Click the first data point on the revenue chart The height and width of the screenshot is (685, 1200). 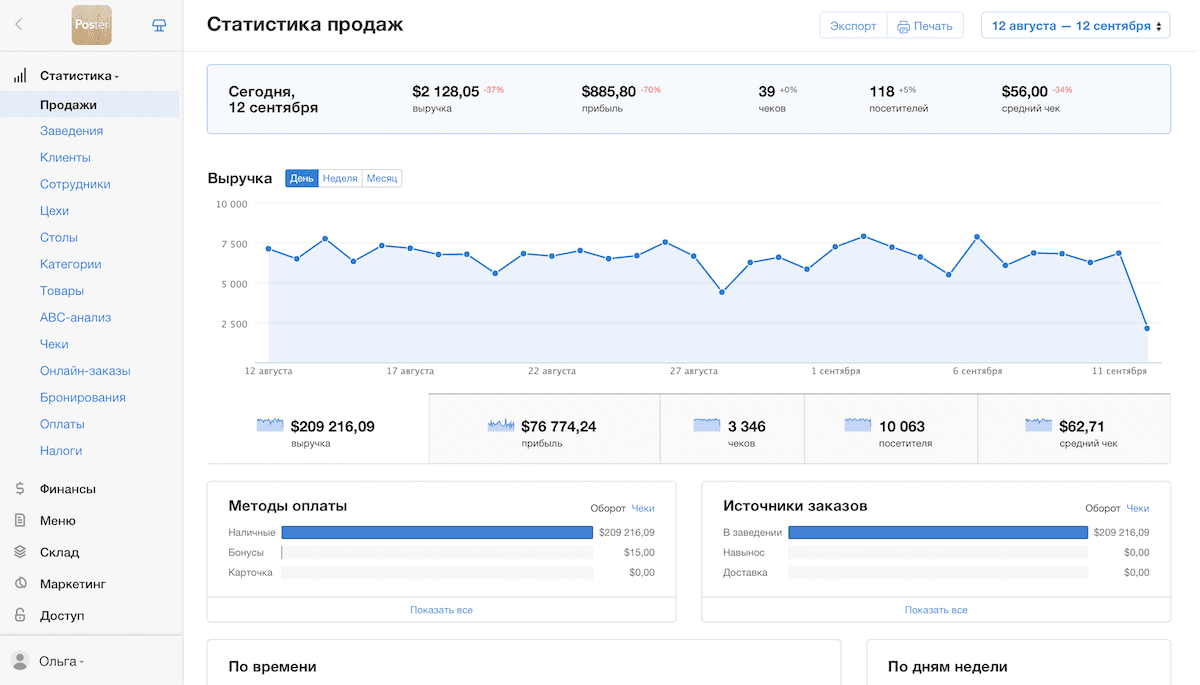[268, 249]
